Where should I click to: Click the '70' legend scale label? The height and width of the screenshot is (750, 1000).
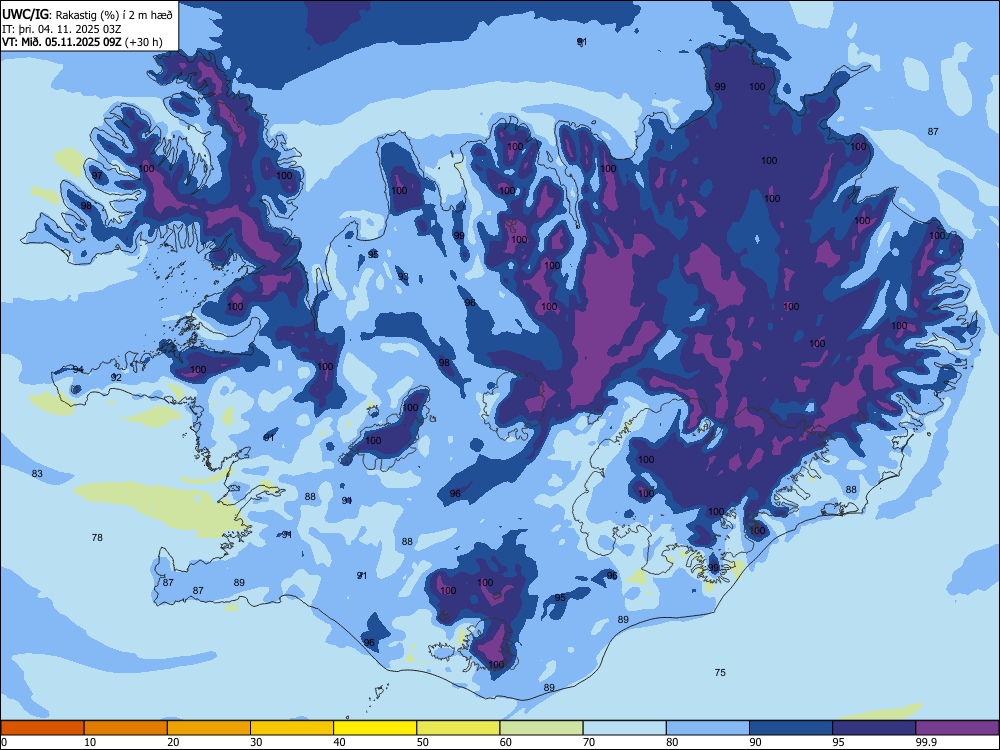(589, 742)
